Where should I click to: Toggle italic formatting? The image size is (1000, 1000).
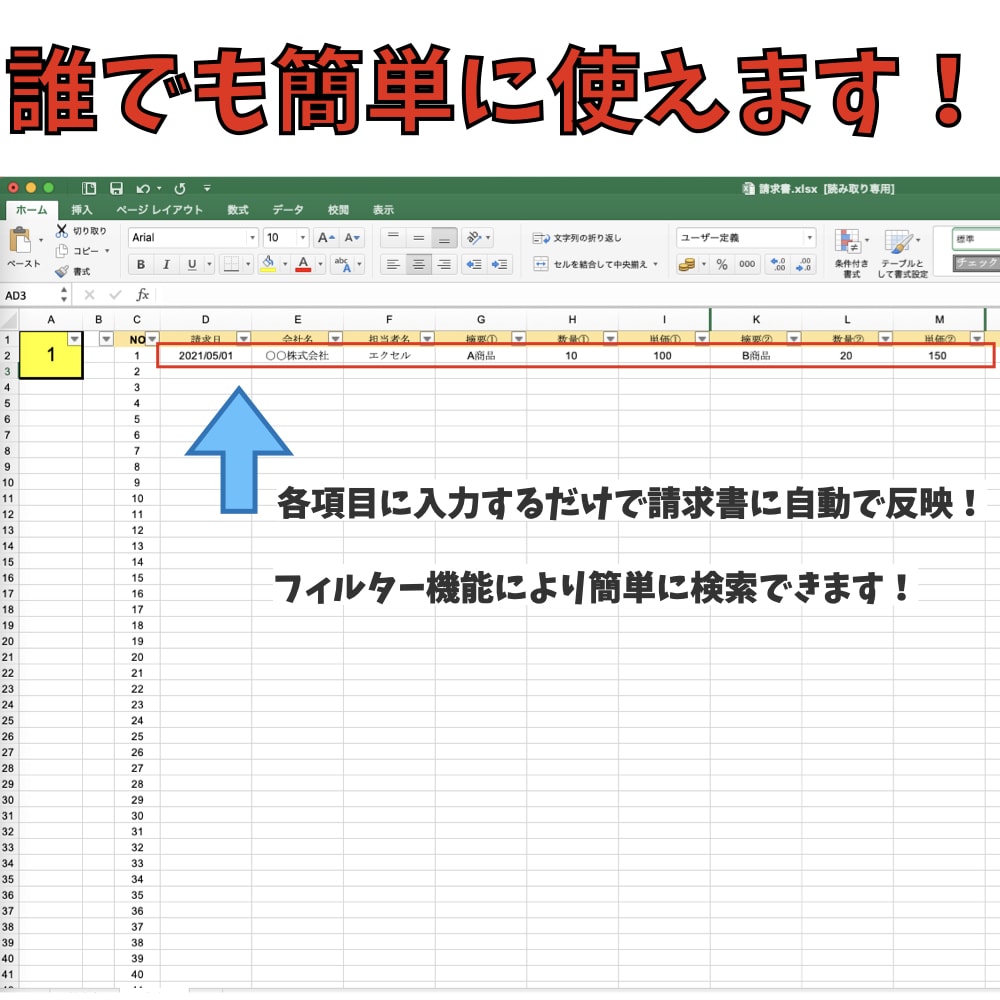[166, 264]
